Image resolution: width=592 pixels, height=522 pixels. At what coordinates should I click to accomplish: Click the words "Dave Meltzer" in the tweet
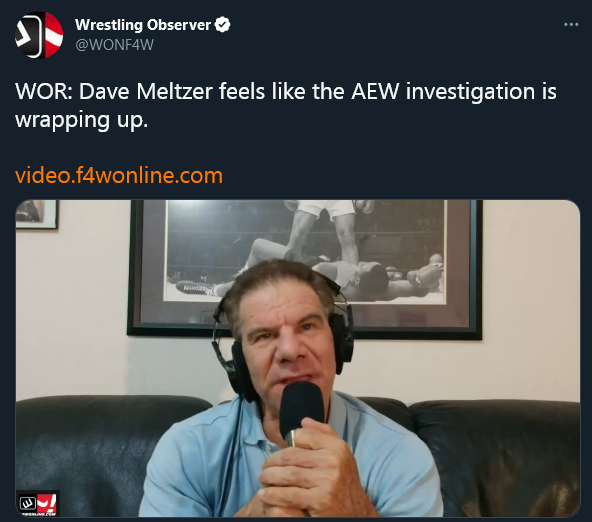146,92
